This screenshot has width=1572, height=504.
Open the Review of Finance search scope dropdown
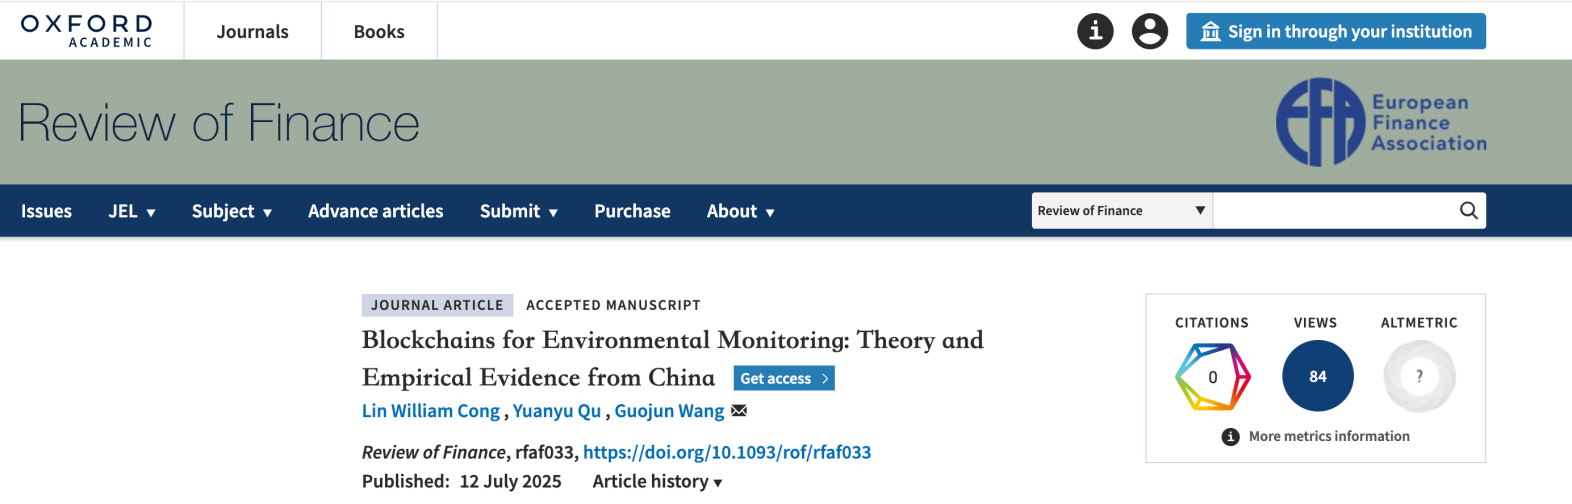coord(1121,211)
